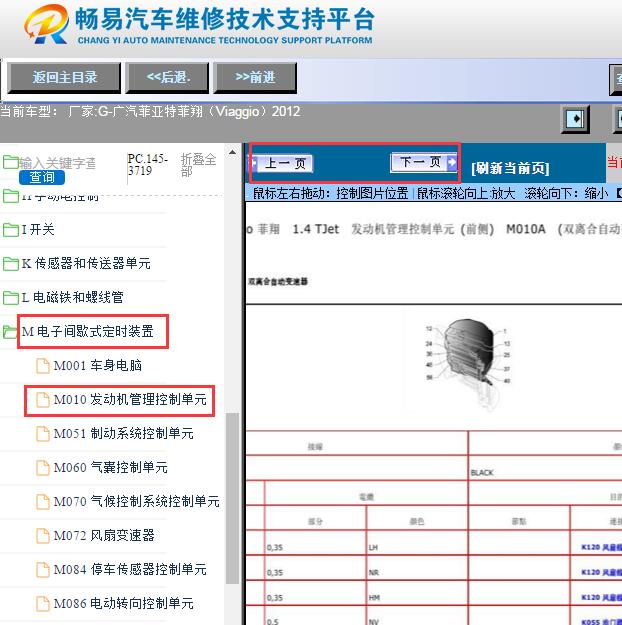The height and width of the screenshot is (625, 622).
Task: Open M070 气候控制系统控制单元
Action: [137, 501]
